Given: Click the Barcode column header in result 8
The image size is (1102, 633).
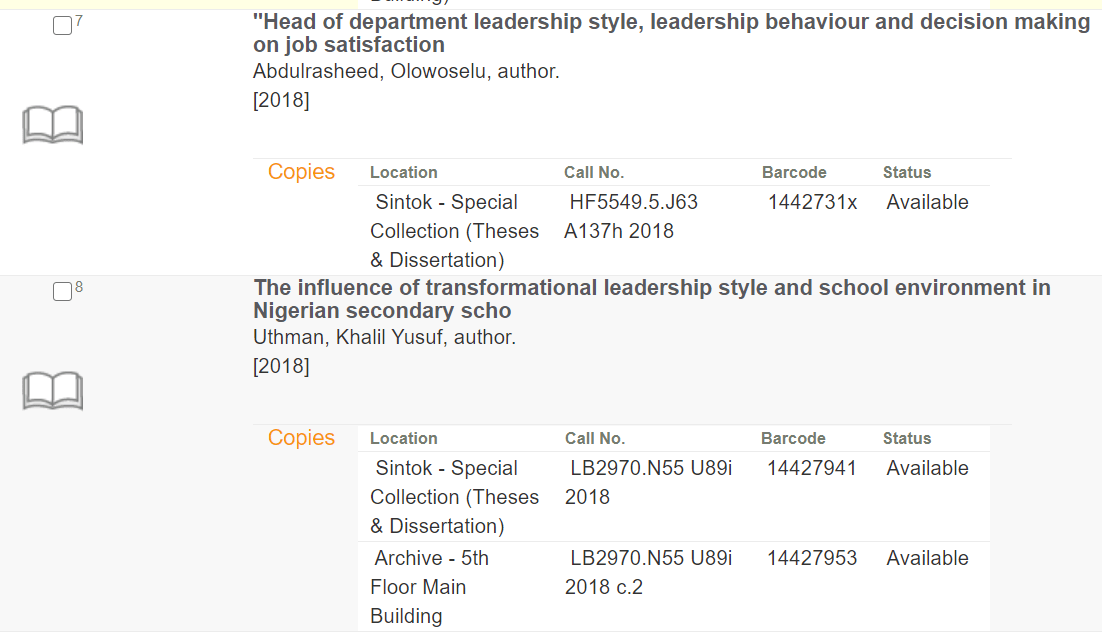Looking at the screenshot, I should point(793,439).
